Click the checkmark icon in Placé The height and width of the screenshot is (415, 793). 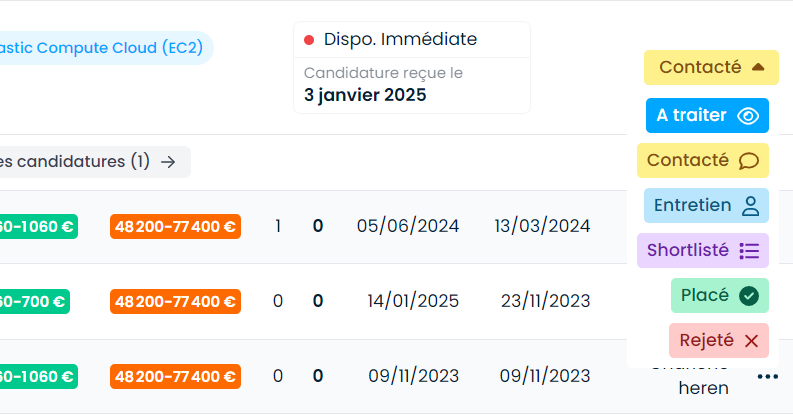click(x=749, y=296)
